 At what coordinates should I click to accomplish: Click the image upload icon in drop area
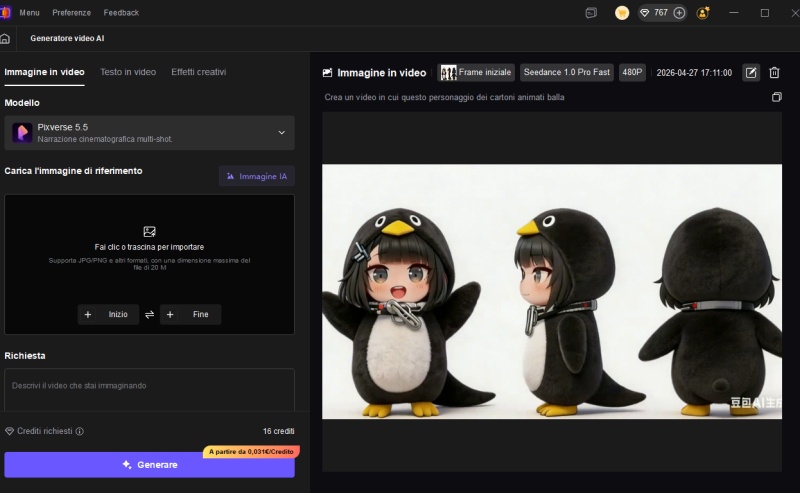149,232
